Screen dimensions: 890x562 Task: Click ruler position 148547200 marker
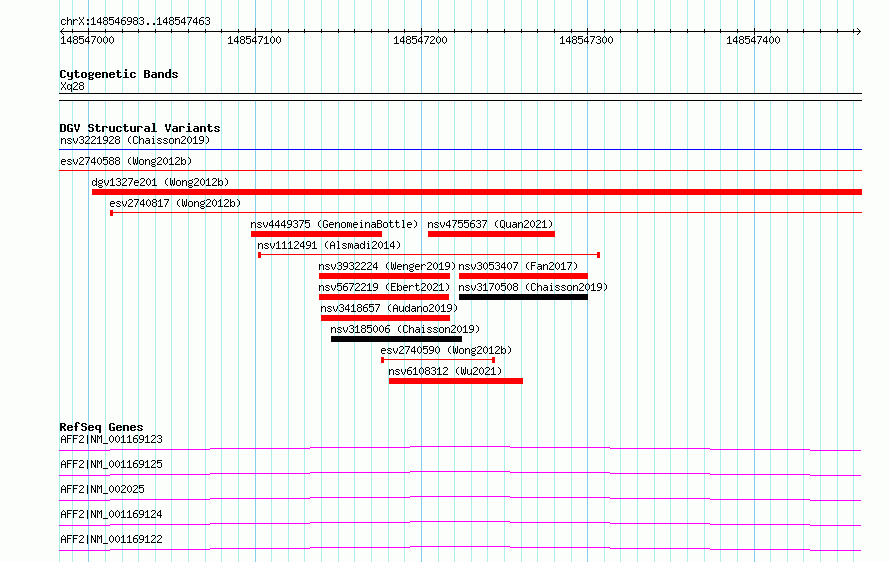pyautogui.click(x=420, y=40)
